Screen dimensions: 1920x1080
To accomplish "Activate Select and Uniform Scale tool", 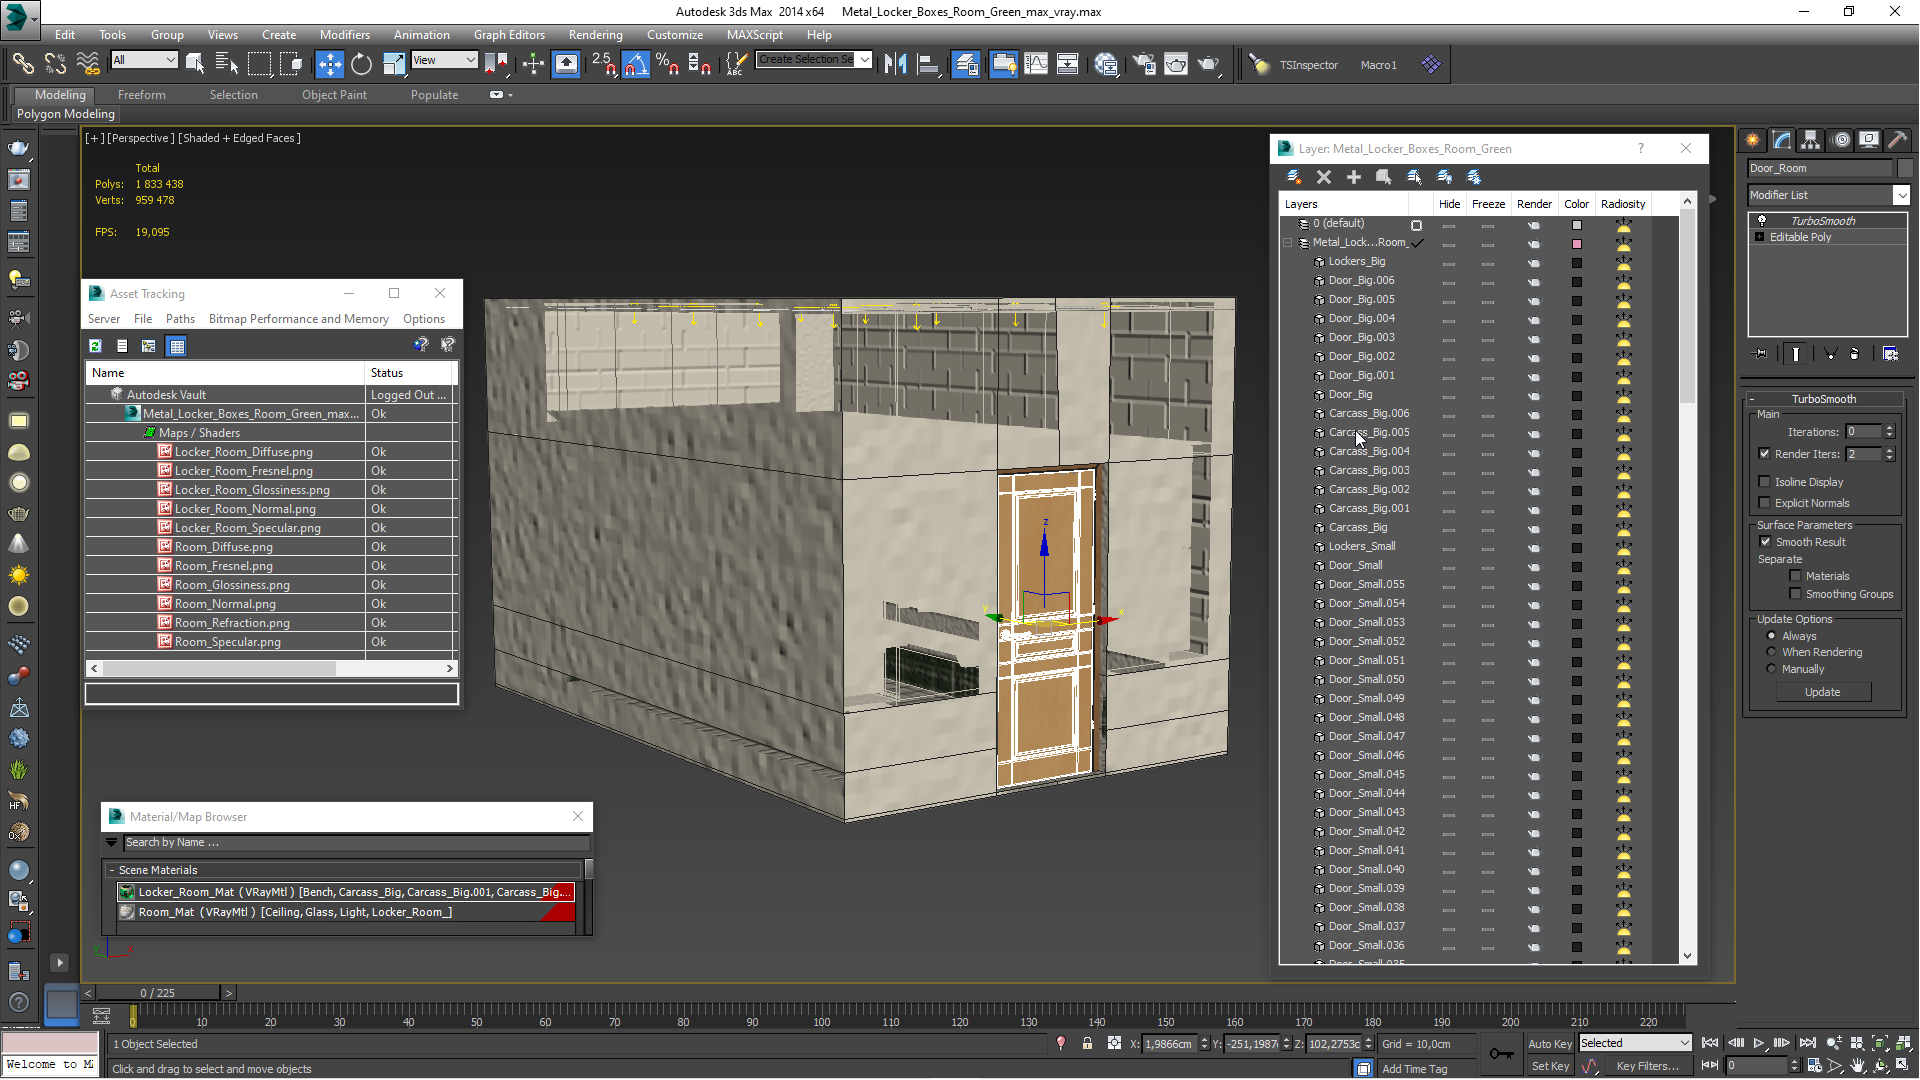I will [x=394, y=64].
